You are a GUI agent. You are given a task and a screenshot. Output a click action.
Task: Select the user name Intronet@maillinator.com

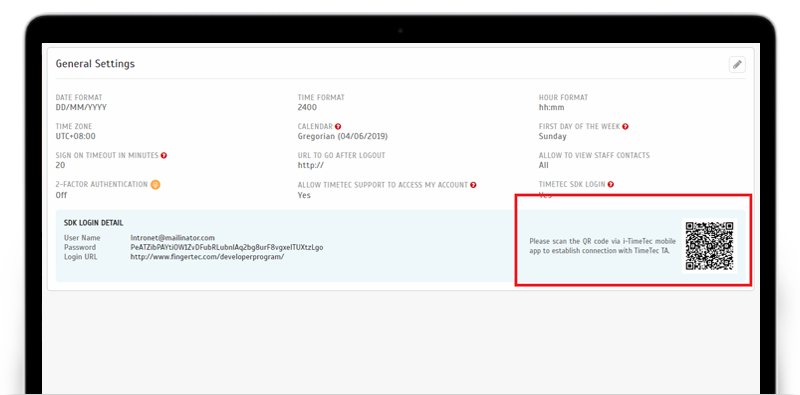pos(172,238)
